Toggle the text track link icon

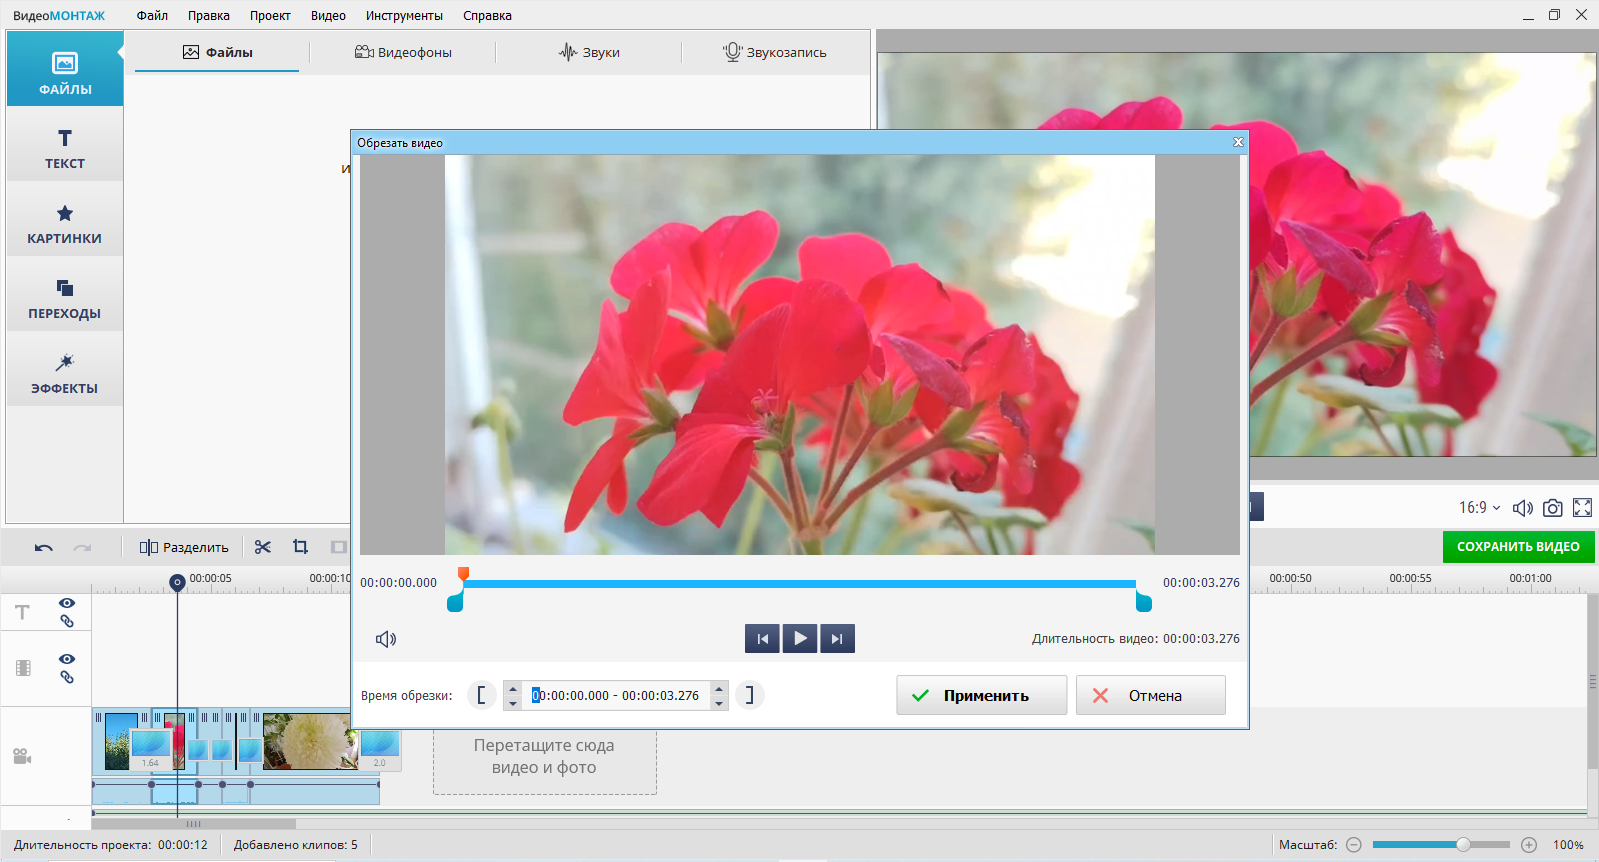coord(67,621)
